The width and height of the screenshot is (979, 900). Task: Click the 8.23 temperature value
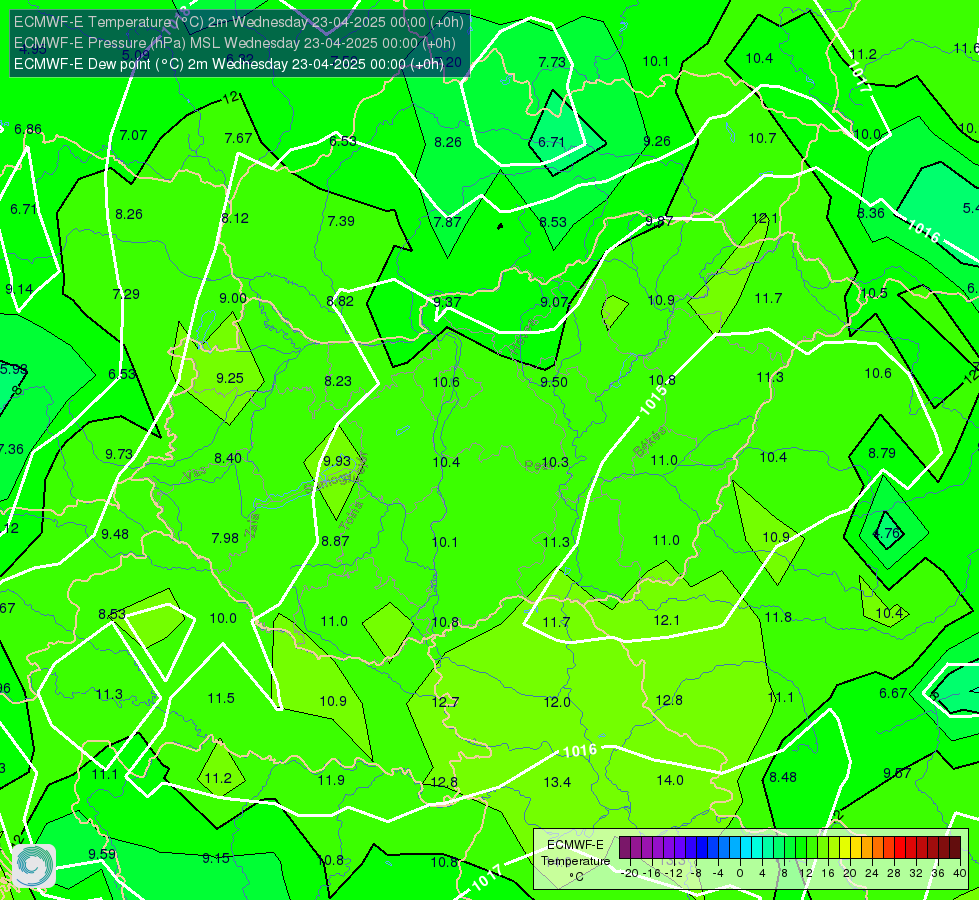click(338, 380)
